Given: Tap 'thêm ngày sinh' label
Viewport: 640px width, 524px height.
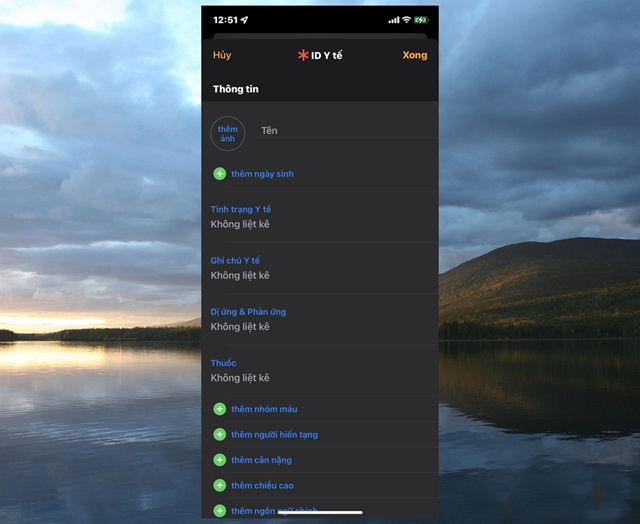Looking at the screenshot, I should point(262,174).
